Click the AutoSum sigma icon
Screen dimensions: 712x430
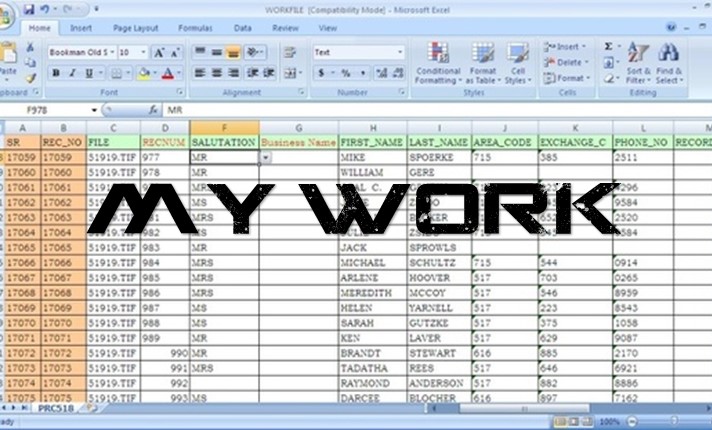(608, 46)
